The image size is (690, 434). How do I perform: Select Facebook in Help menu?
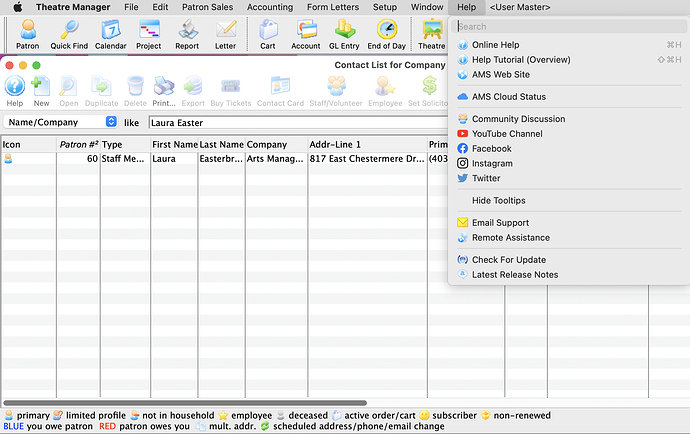click(x=569, y=148)
